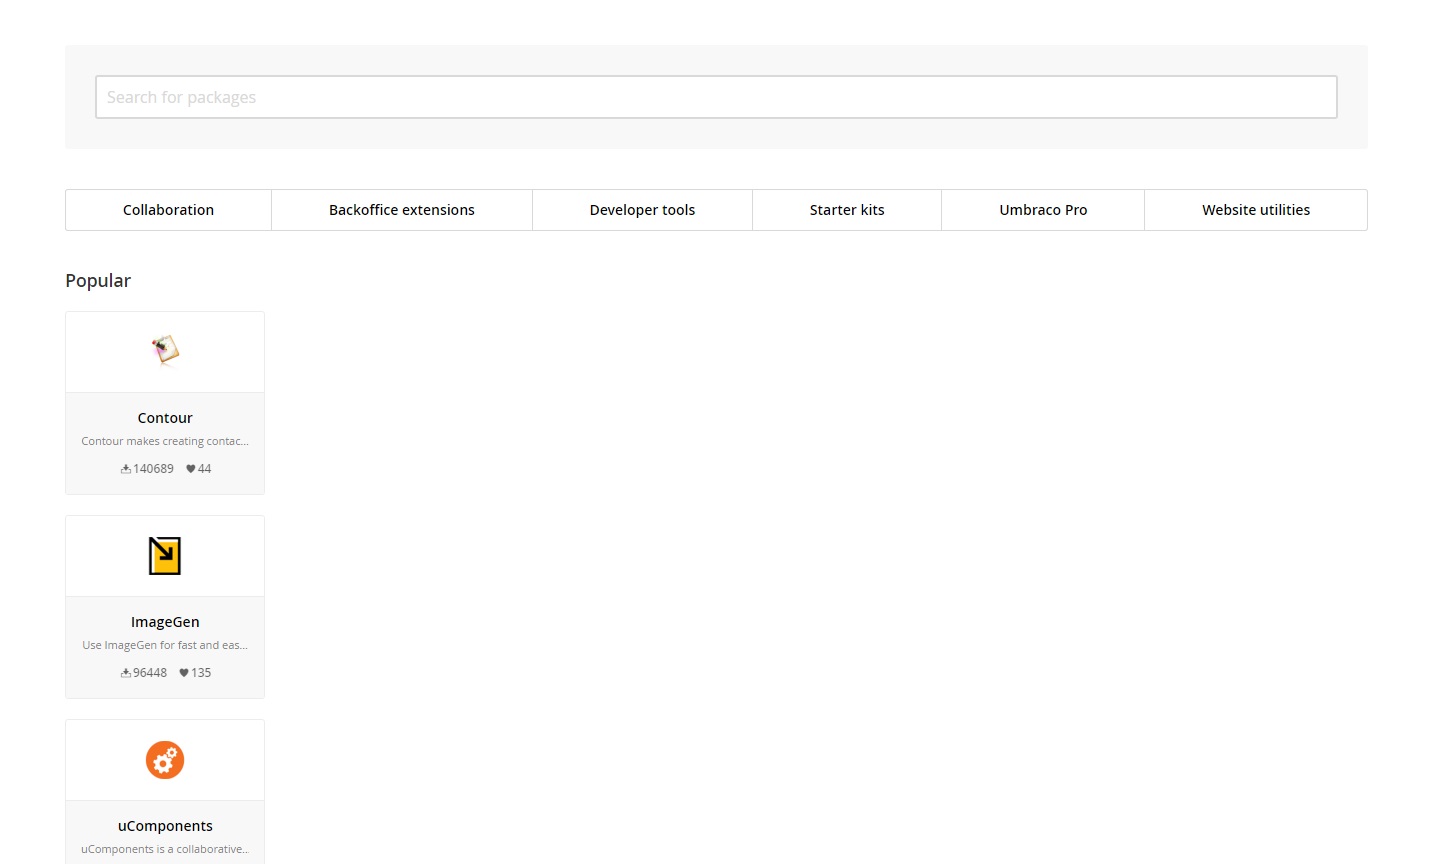
Task: Open the Contour package title
Action: (165, 418)
